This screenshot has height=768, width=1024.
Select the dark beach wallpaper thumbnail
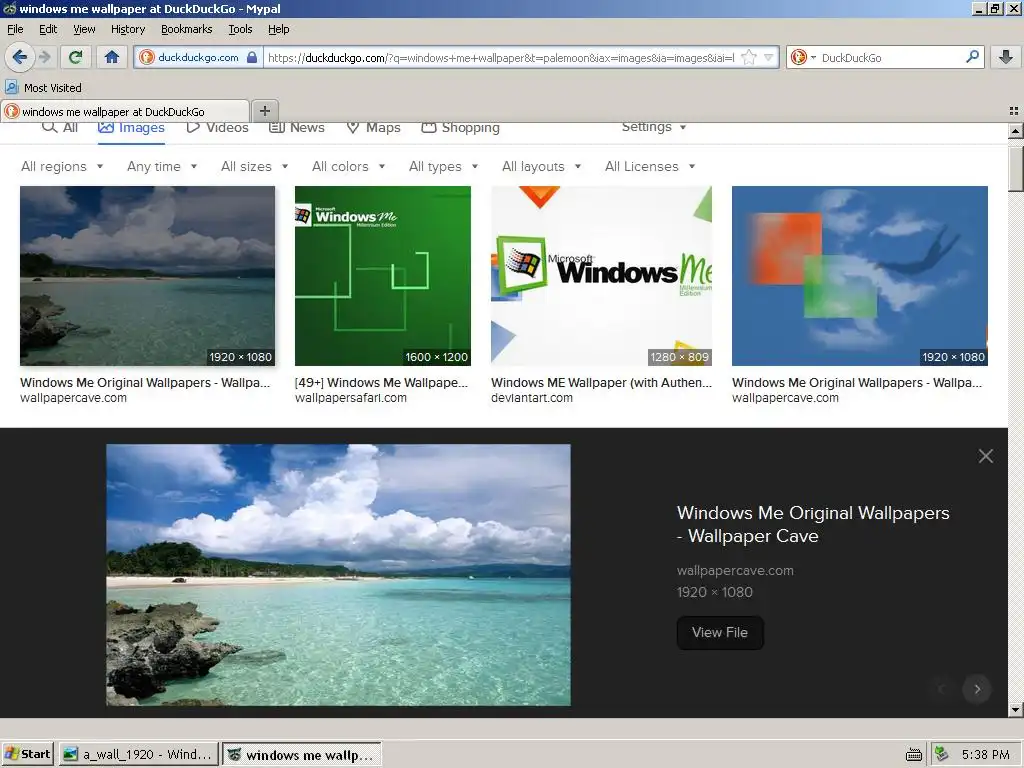coord(148,276)
